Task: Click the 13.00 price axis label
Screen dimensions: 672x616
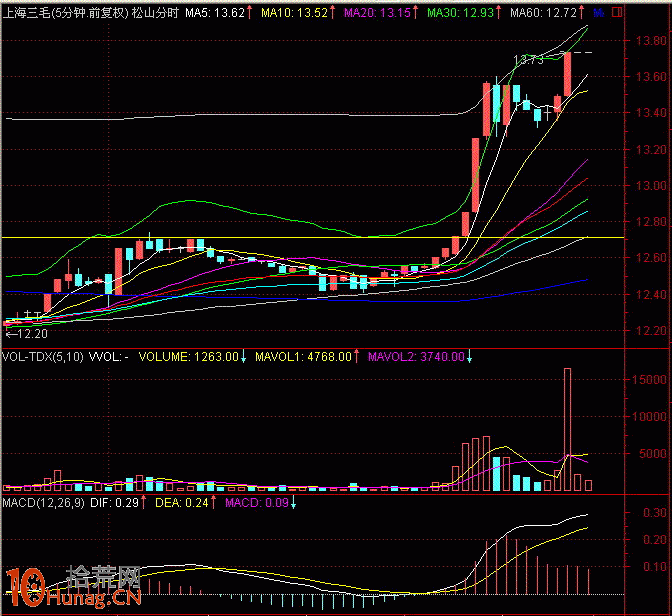Action: click(x=651, y=186)
